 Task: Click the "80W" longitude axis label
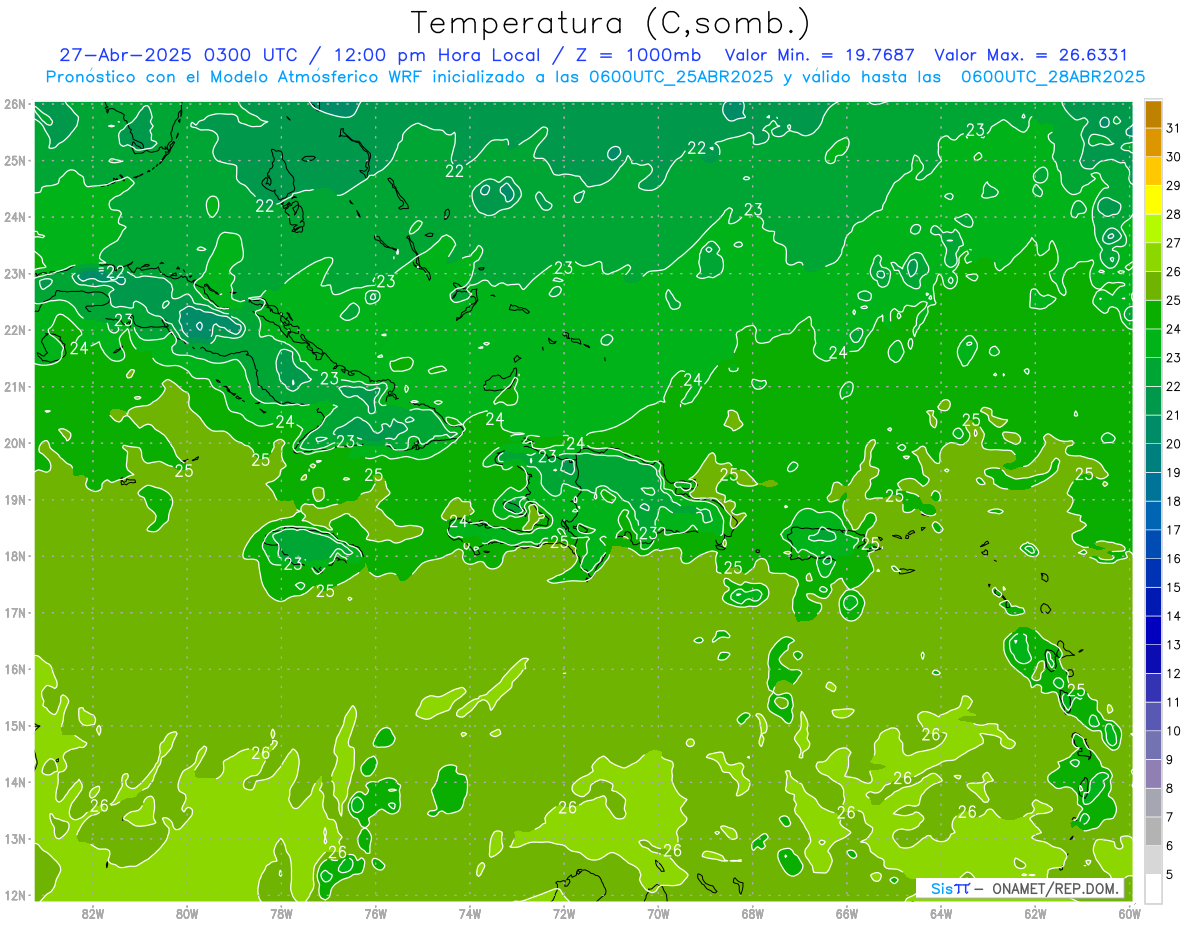coord(187,913)
